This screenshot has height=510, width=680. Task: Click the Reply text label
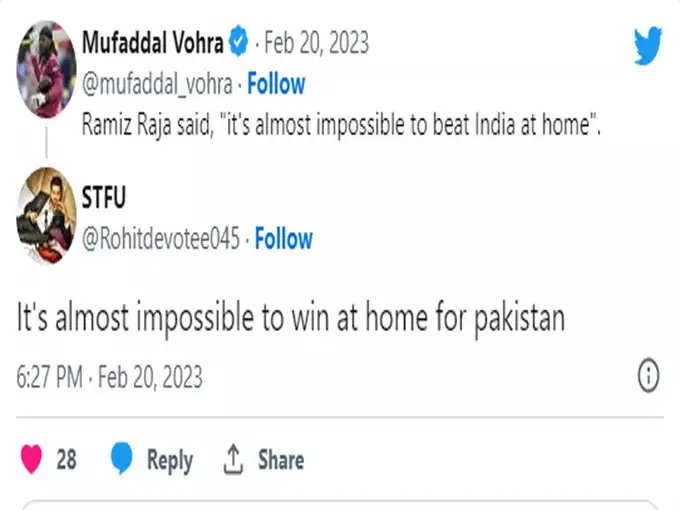click(169, 460)
